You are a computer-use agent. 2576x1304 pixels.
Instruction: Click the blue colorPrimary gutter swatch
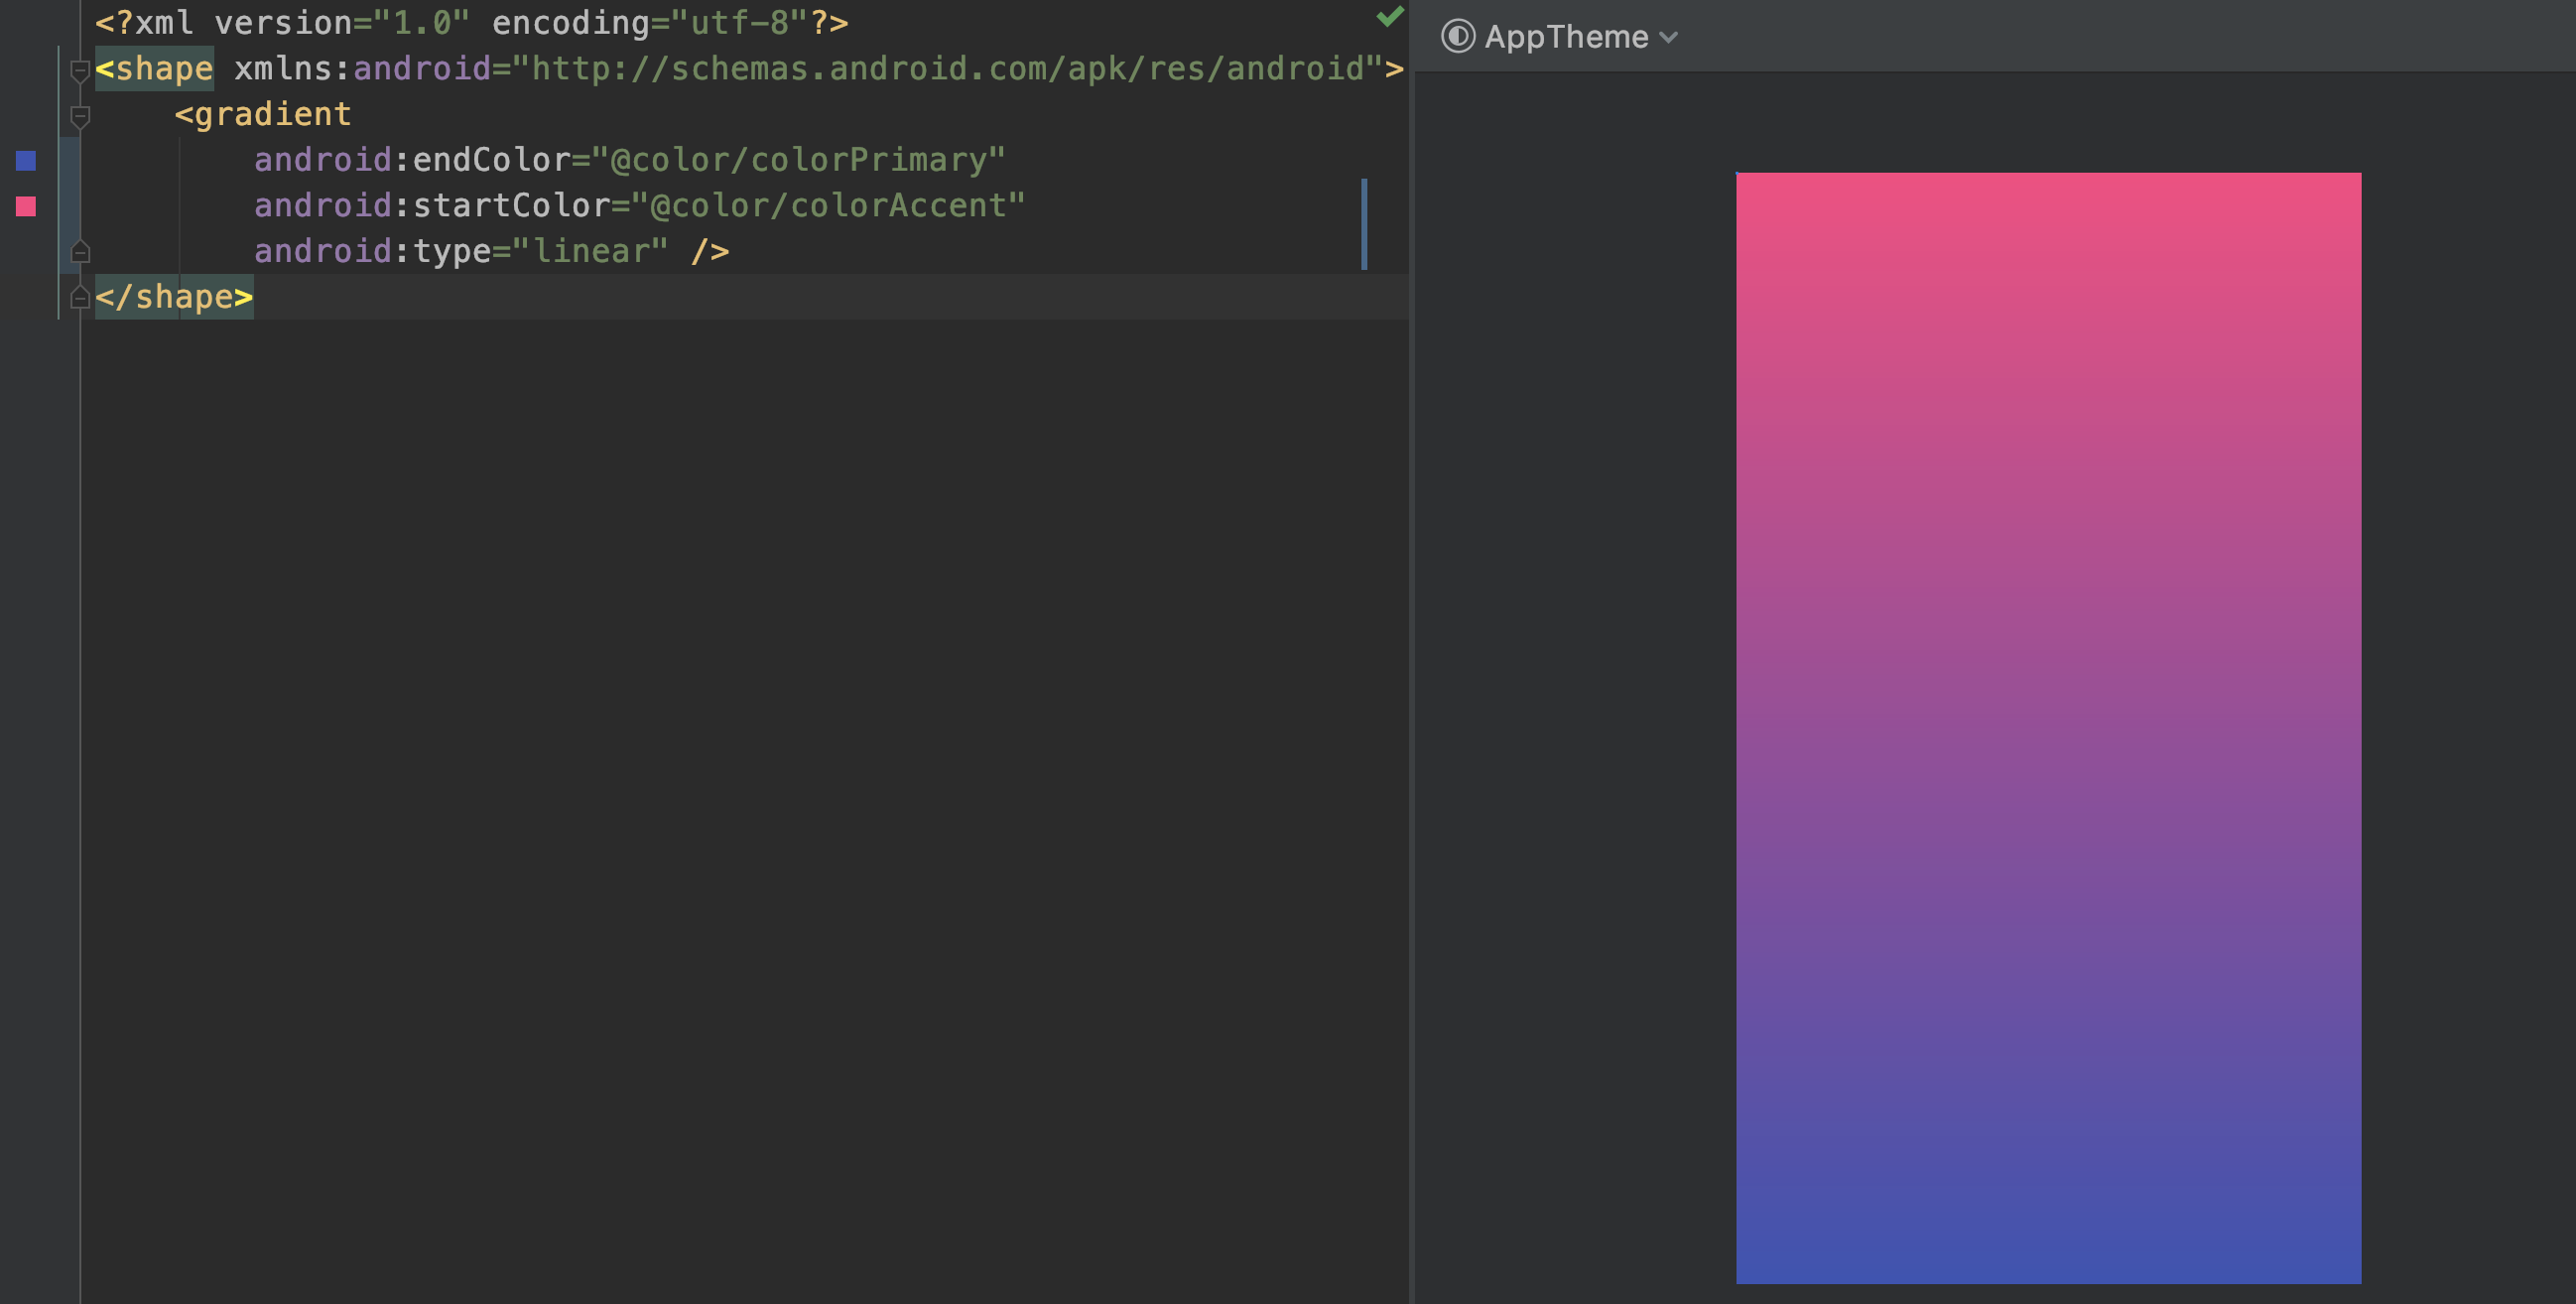coord(25,160)
